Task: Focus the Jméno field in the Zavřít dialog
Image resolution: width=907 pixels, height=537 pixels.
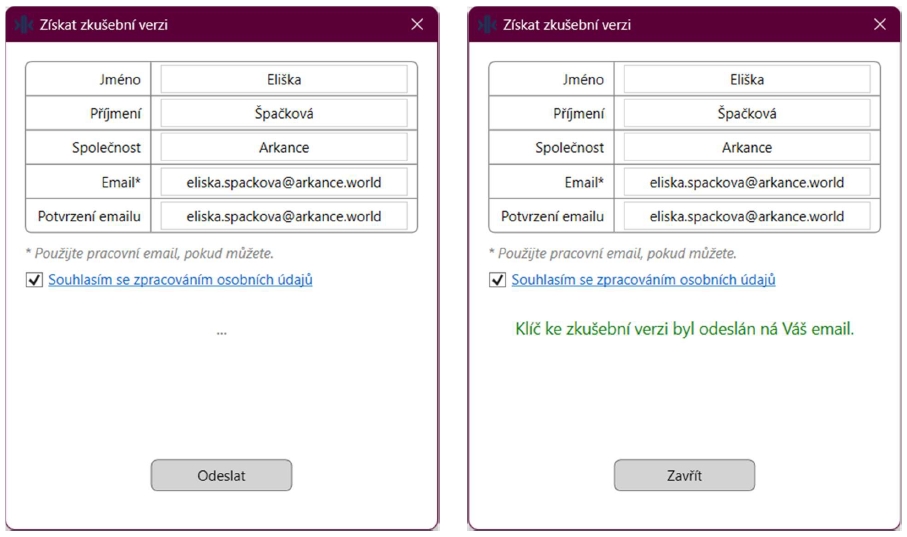Action: (746, 79)
